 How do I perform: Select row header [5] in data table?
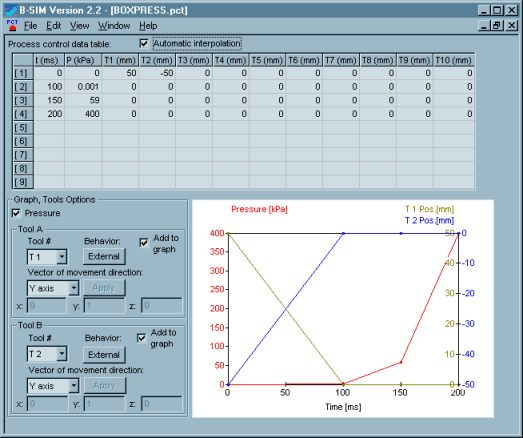[x=22, y=128]
